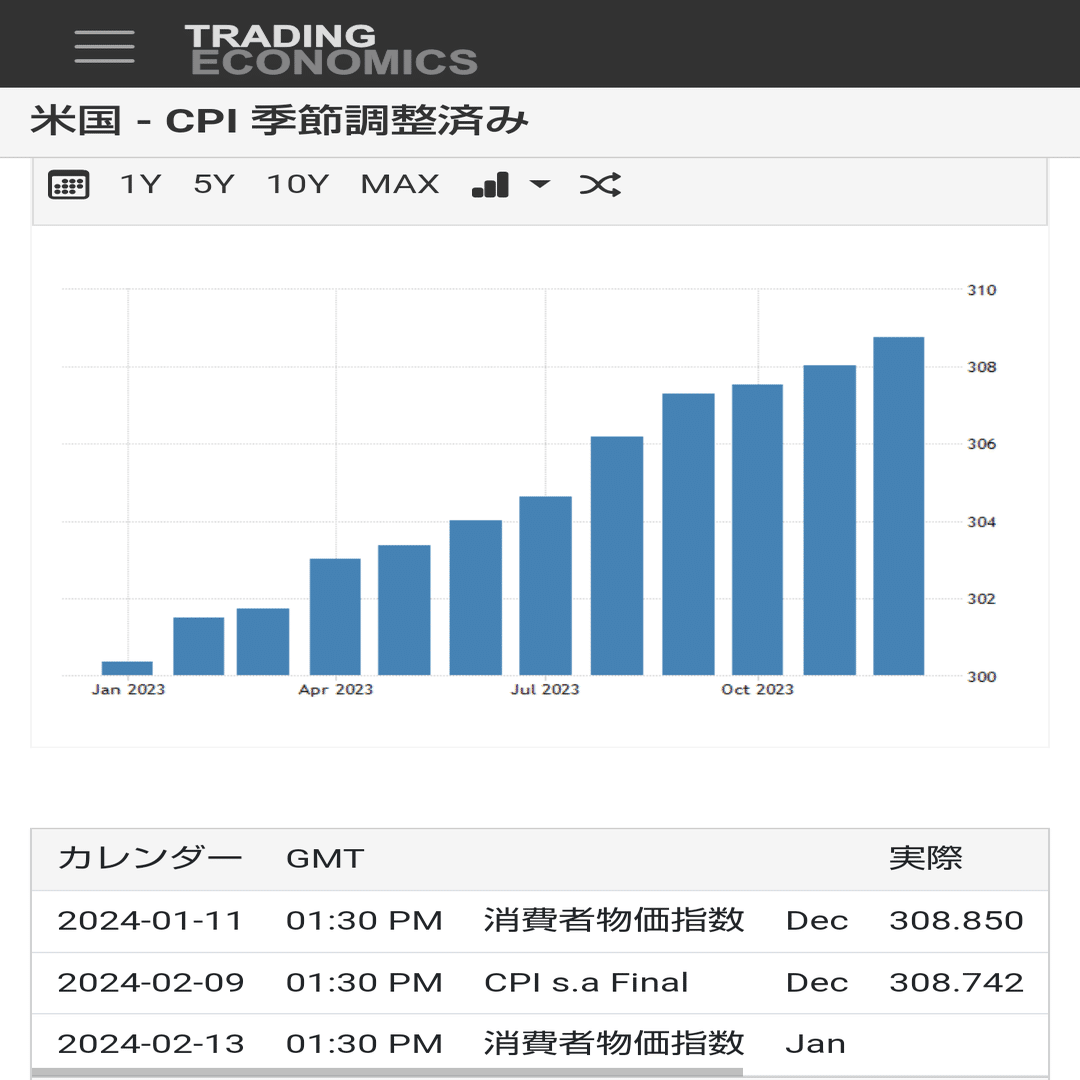Open the calendar date range picker
The image size is (1080, 1080).
tap(68, 185)
